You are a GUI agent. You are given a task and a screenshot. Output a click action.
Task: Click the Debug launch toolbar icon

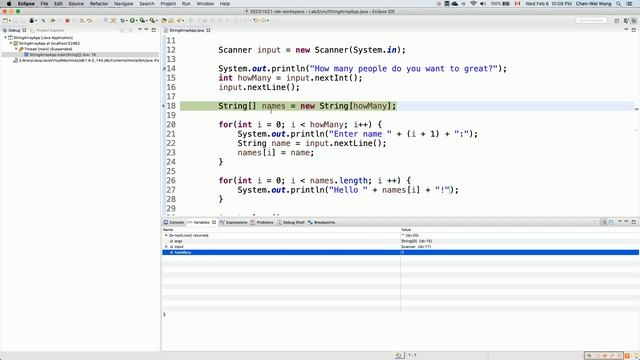(122, 20)
